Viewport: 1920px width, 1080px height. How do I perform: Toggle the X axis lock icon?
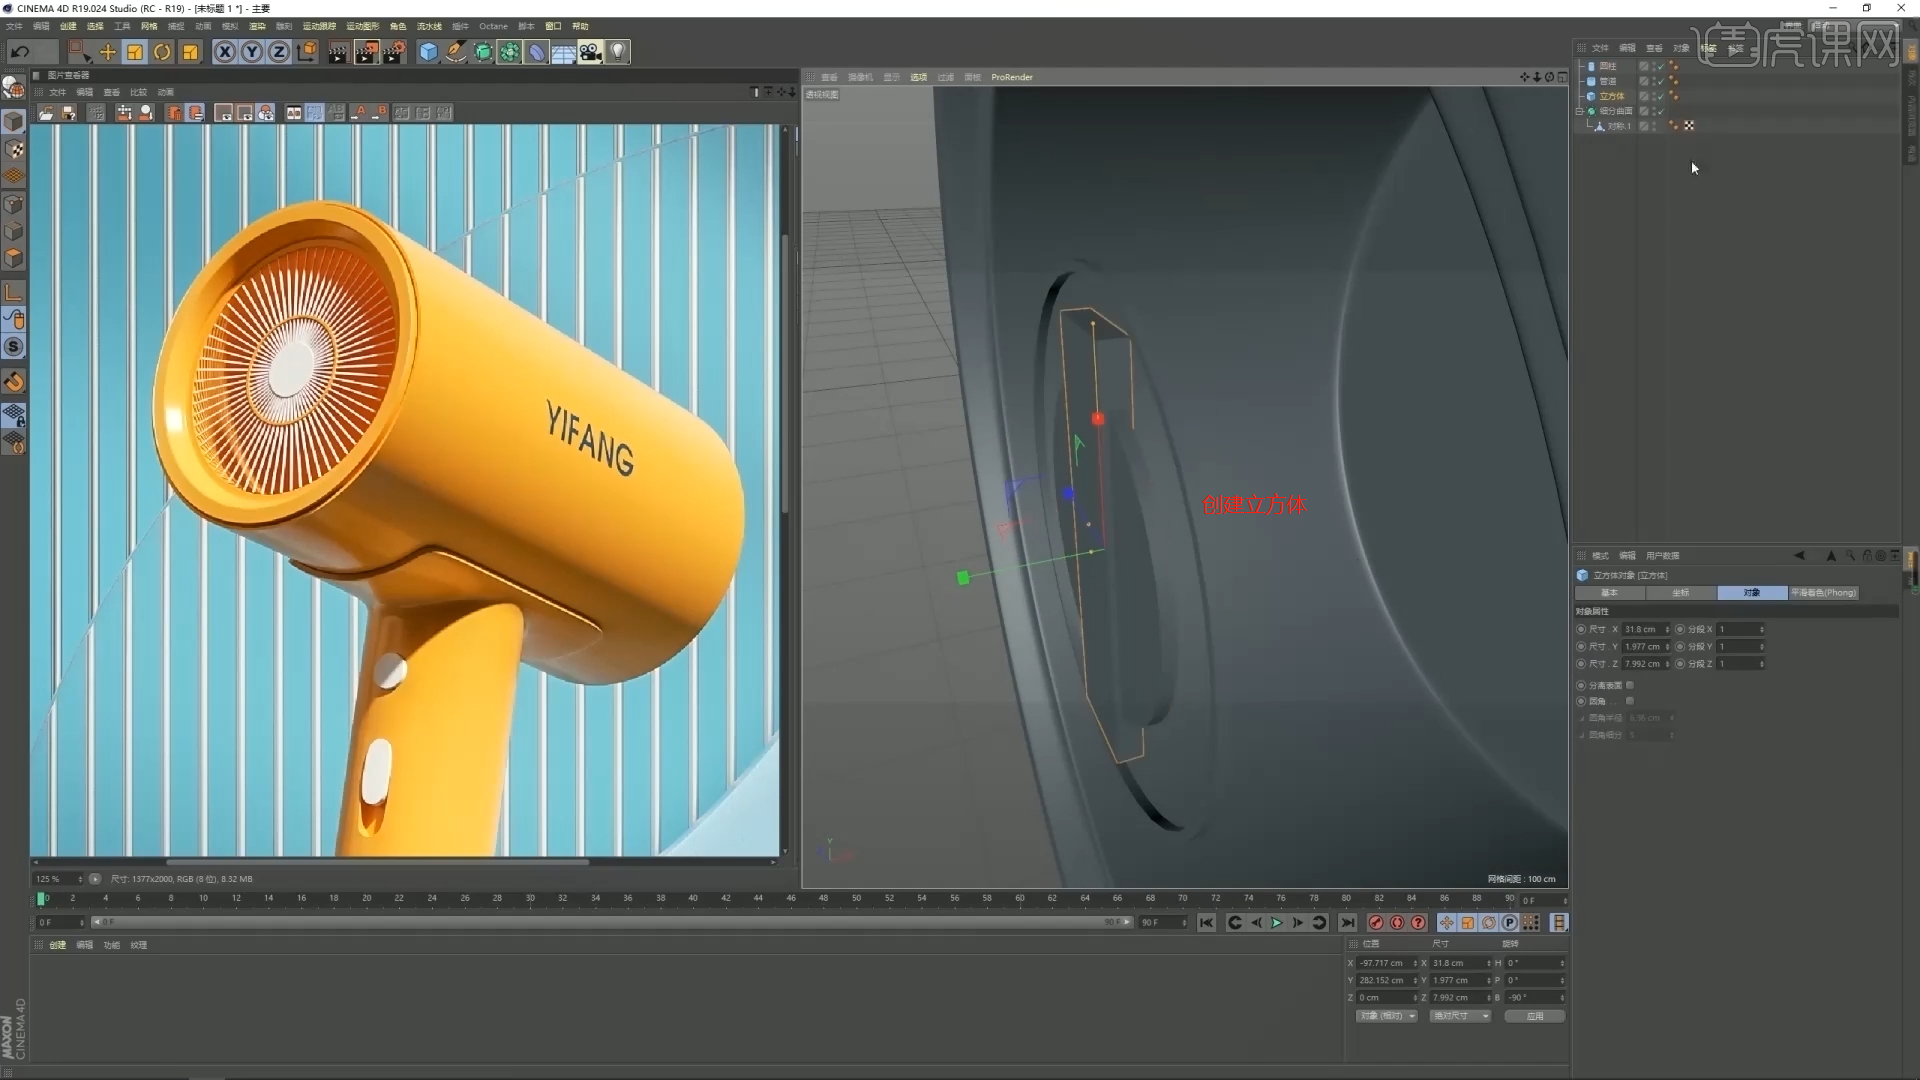coord(225,52)
